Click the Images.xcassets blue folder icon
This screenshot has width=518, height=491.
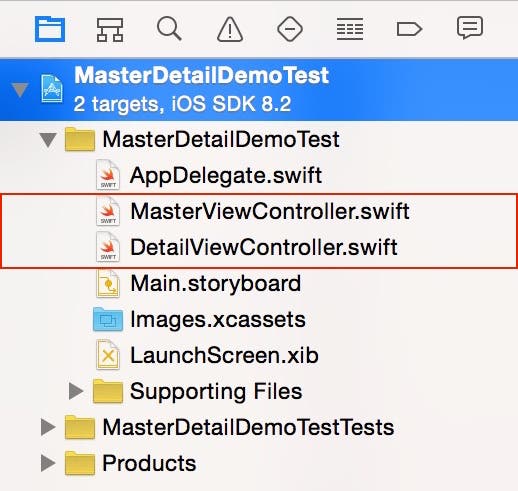coord(108,319)
